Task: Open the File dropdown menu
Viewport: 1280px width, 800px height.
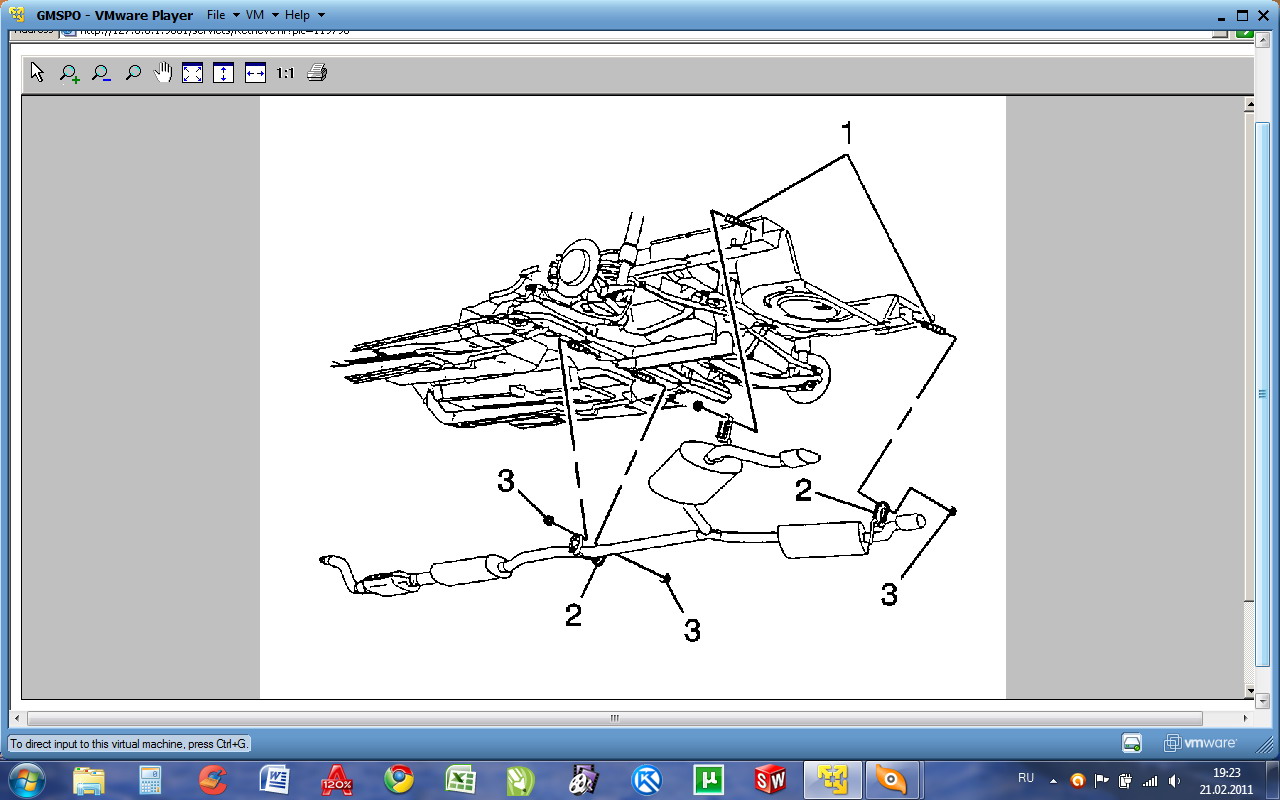Action: point(222,15)
